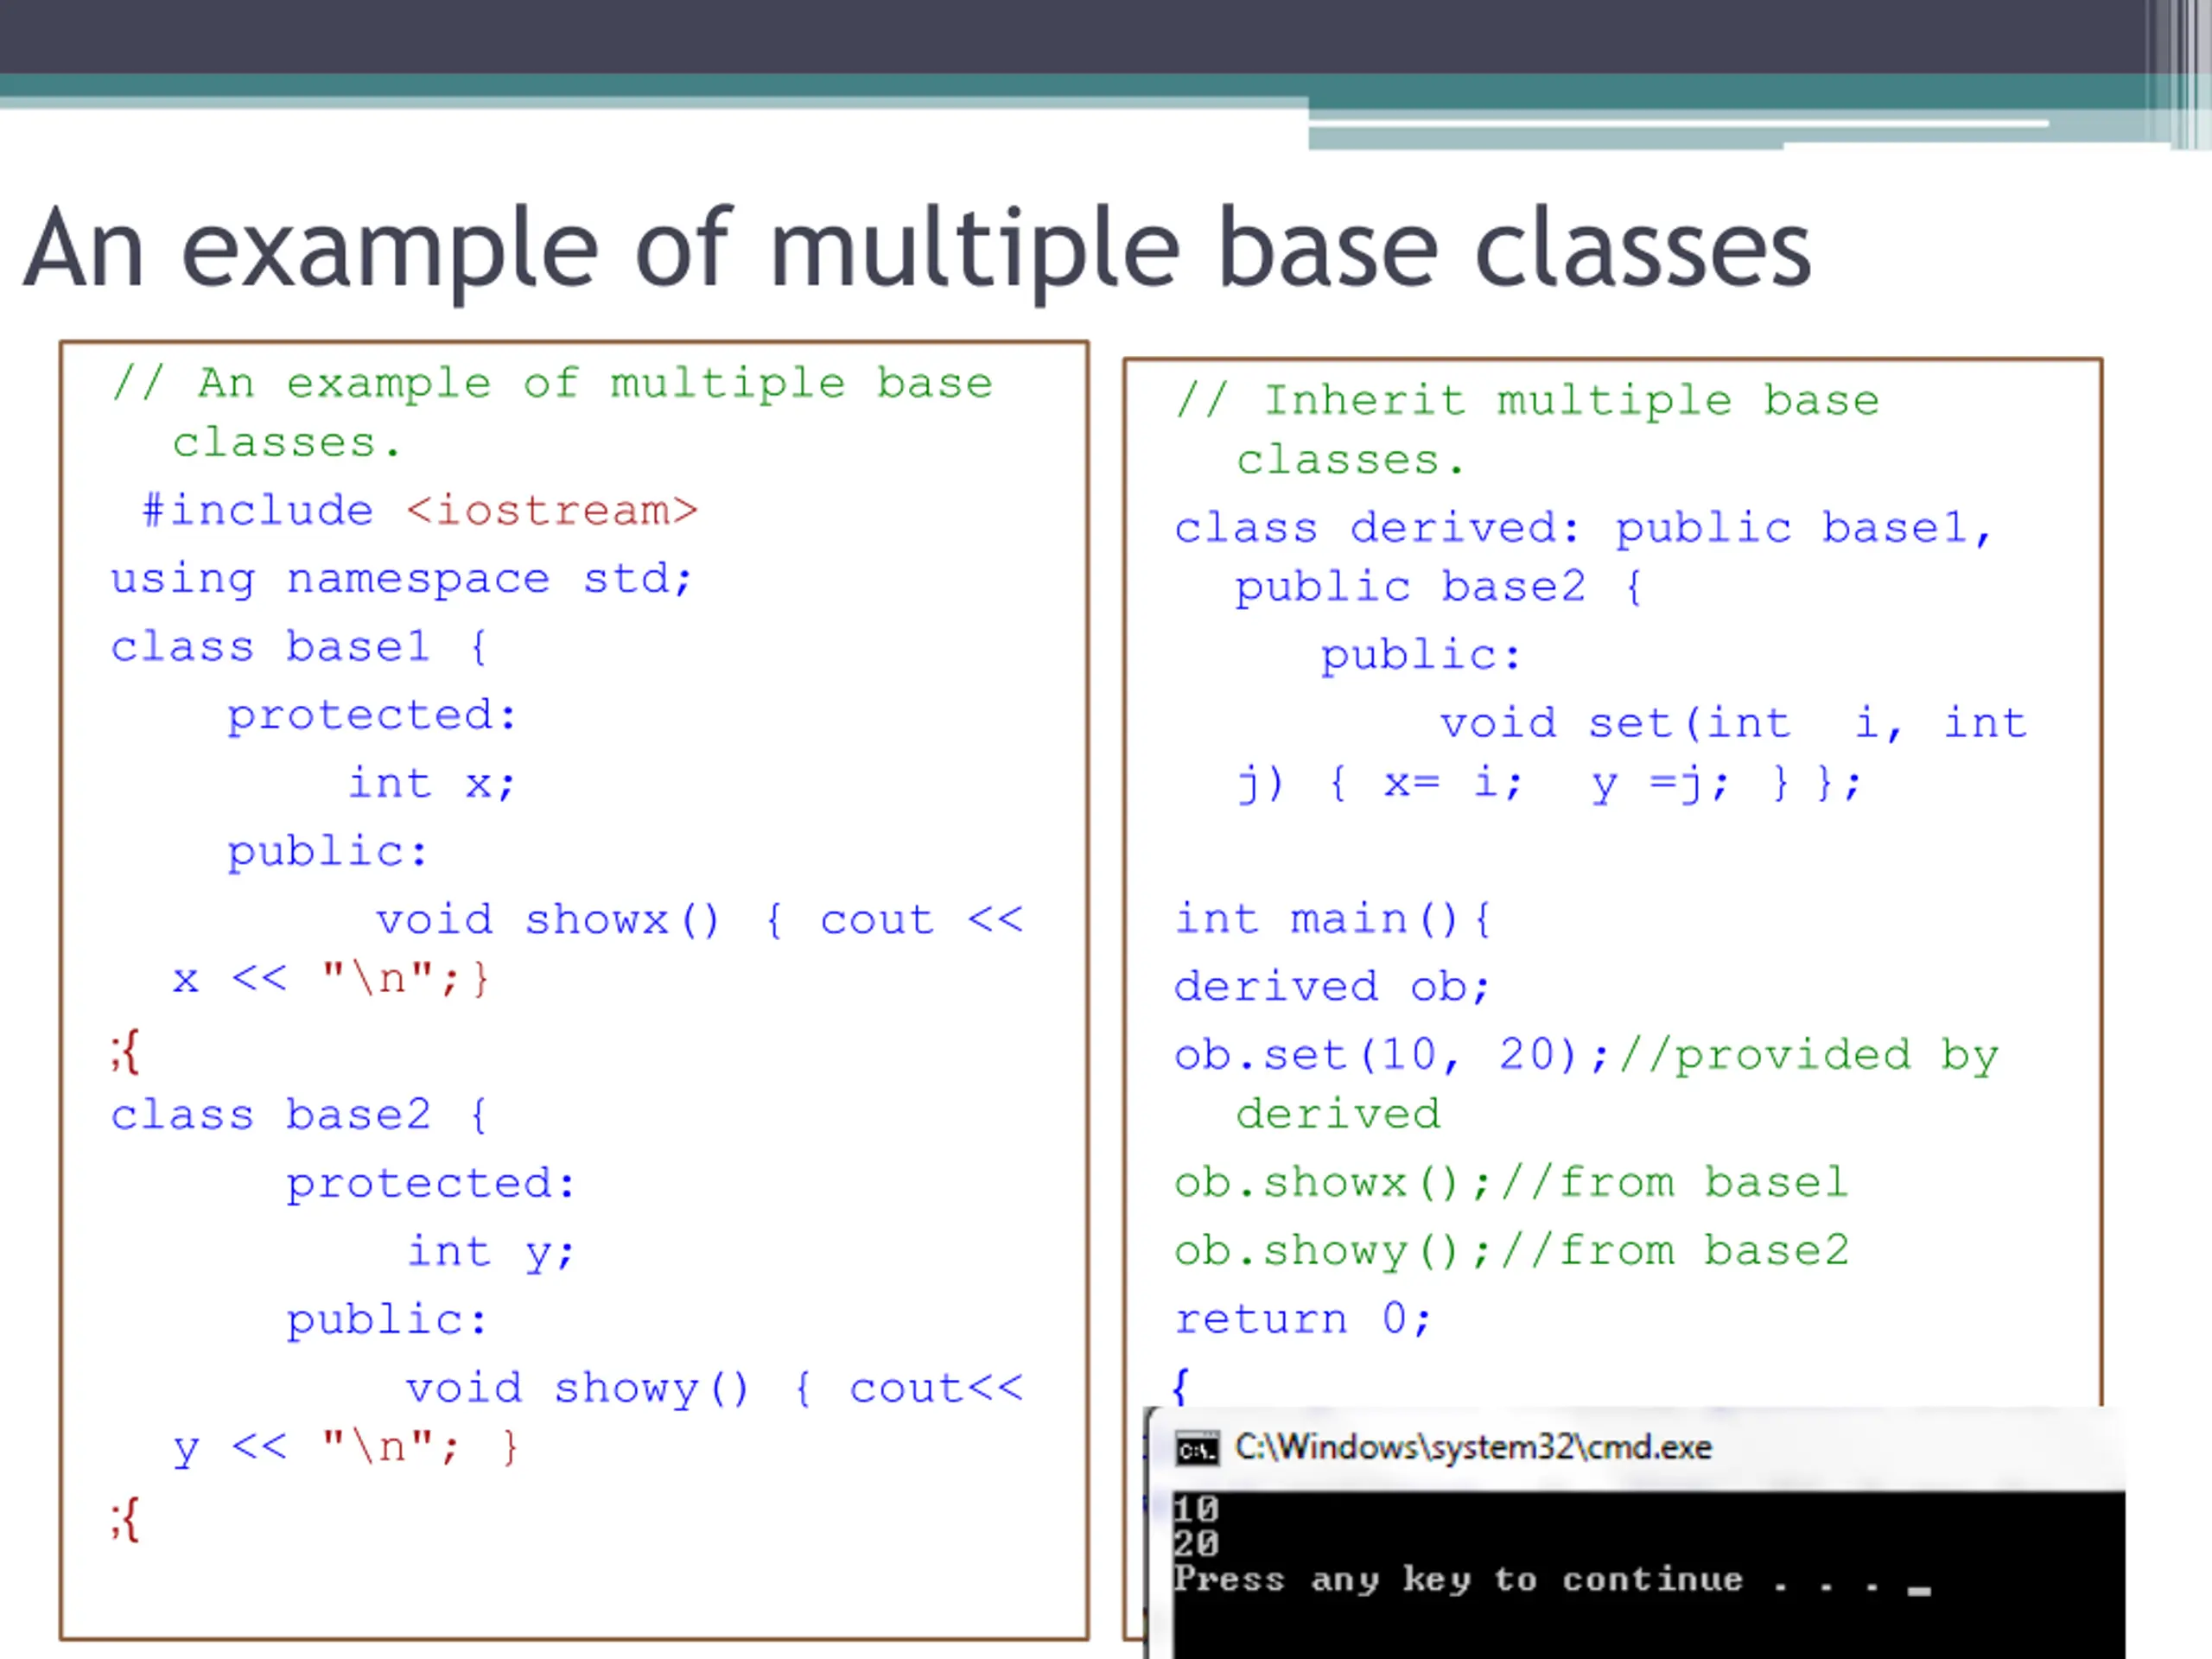Click the 'int y;' member declaration
Viewport: 2212px width, 1659px height.
click(490, 1251)
